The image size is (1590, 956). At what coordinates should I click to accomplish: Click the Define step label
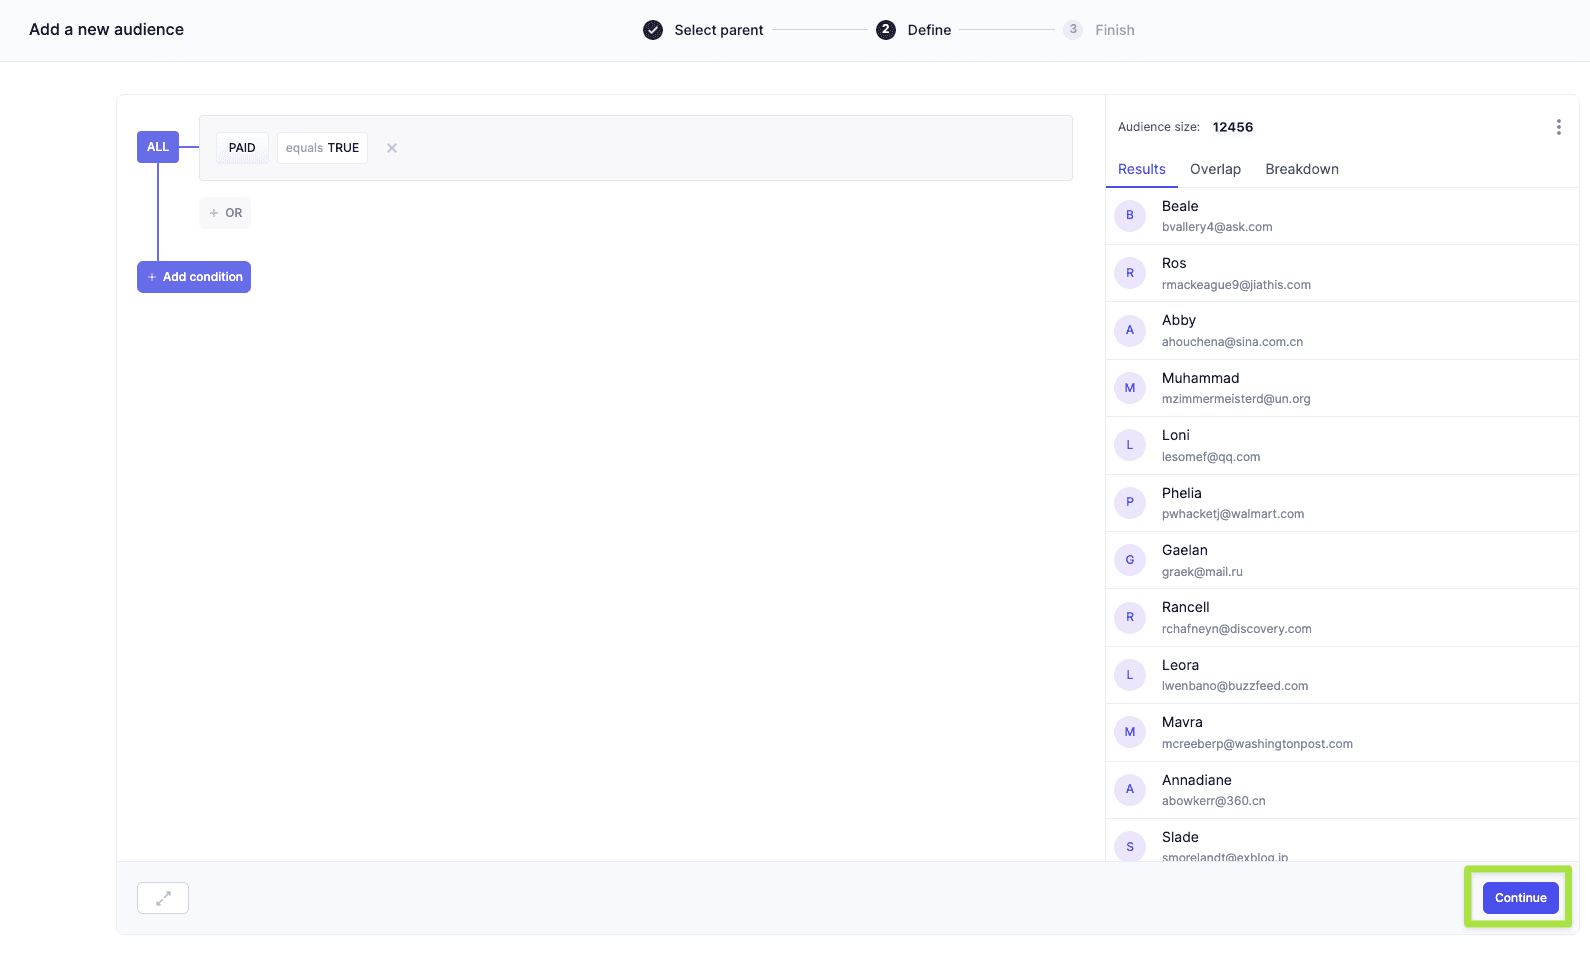click(929, 30)
